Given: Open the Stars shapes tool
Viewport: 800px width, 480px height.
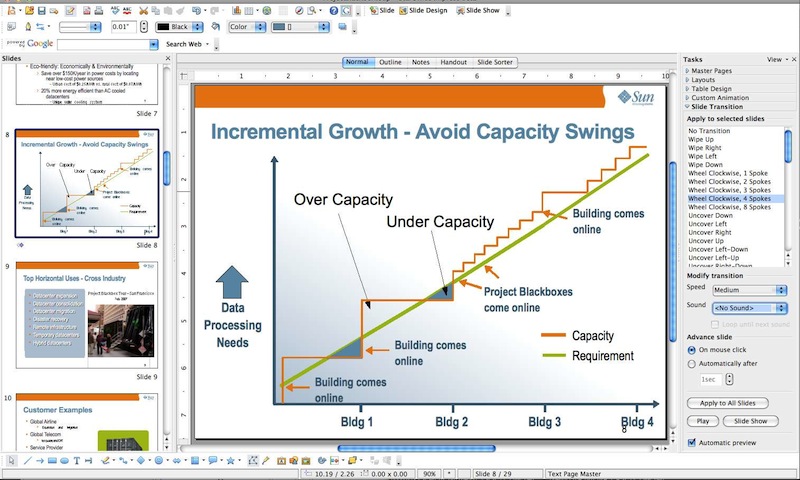Looking at the screenshot, I should pos(231,461).
